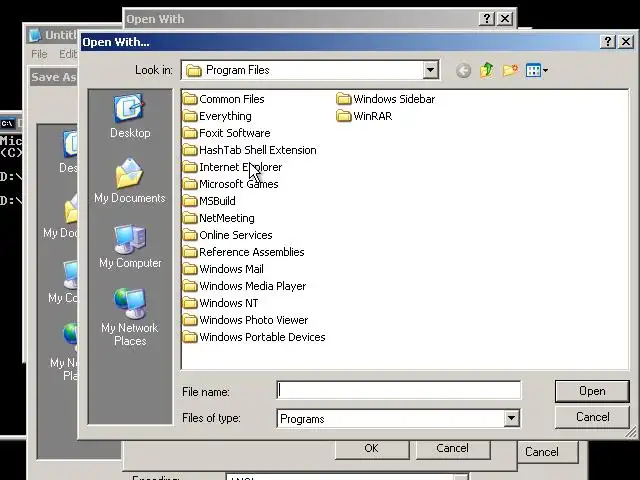The image size is (640, 480).
Task: Click the "Common Files" folder name
Action: [x=231, y=99]
